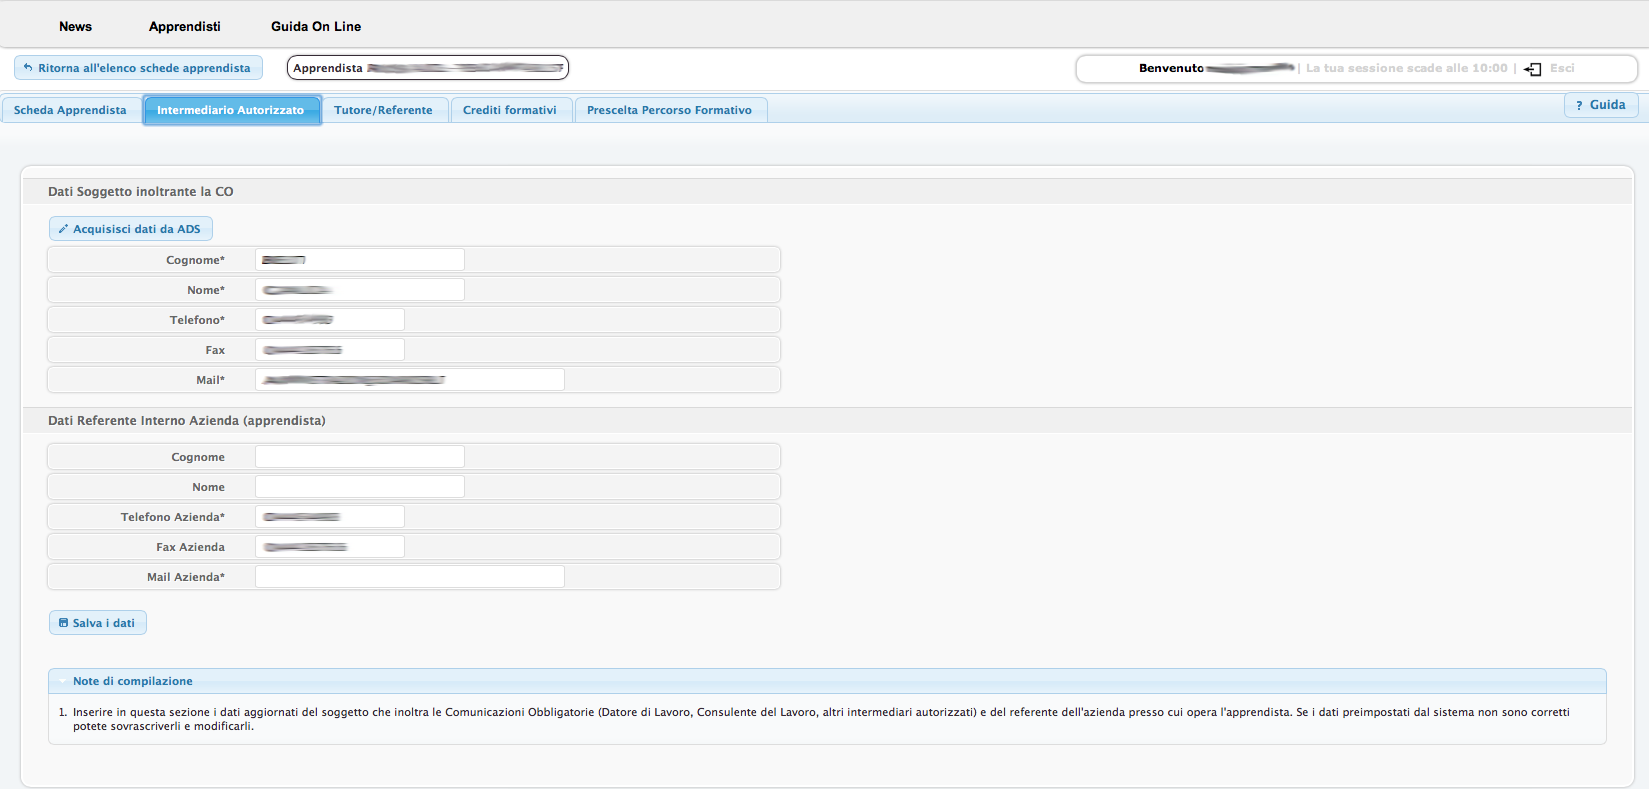Click the back arrow icon on Ritorna all'elenco
Image resolution: width=1649 pixels, height=789 pixels.
[x=28, y=68]
